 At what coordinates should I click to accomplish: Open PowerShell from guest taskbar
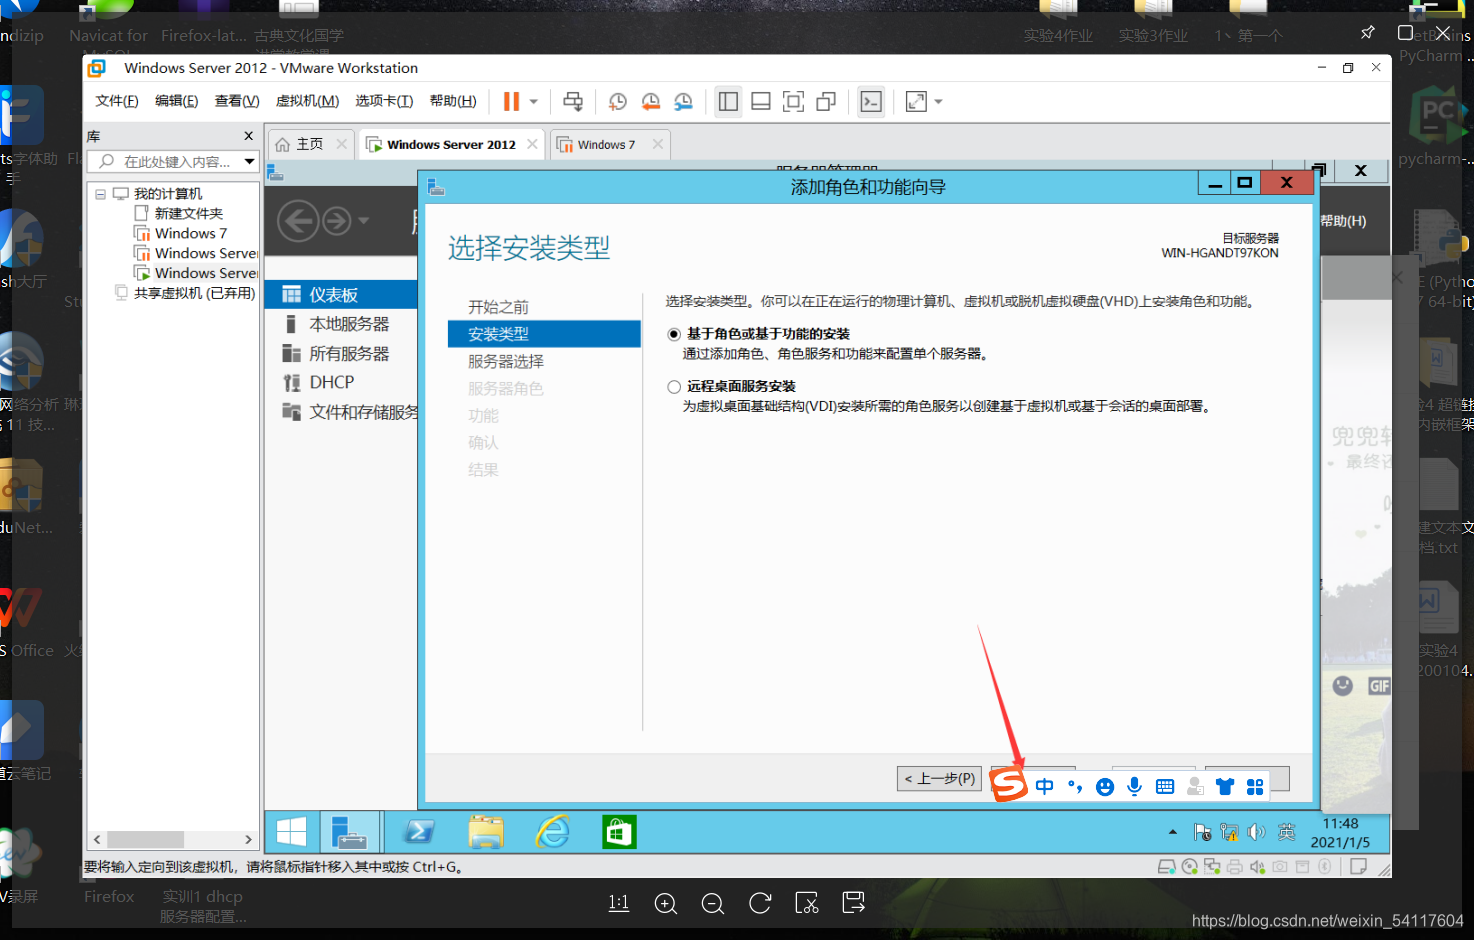tap(419, 832)
